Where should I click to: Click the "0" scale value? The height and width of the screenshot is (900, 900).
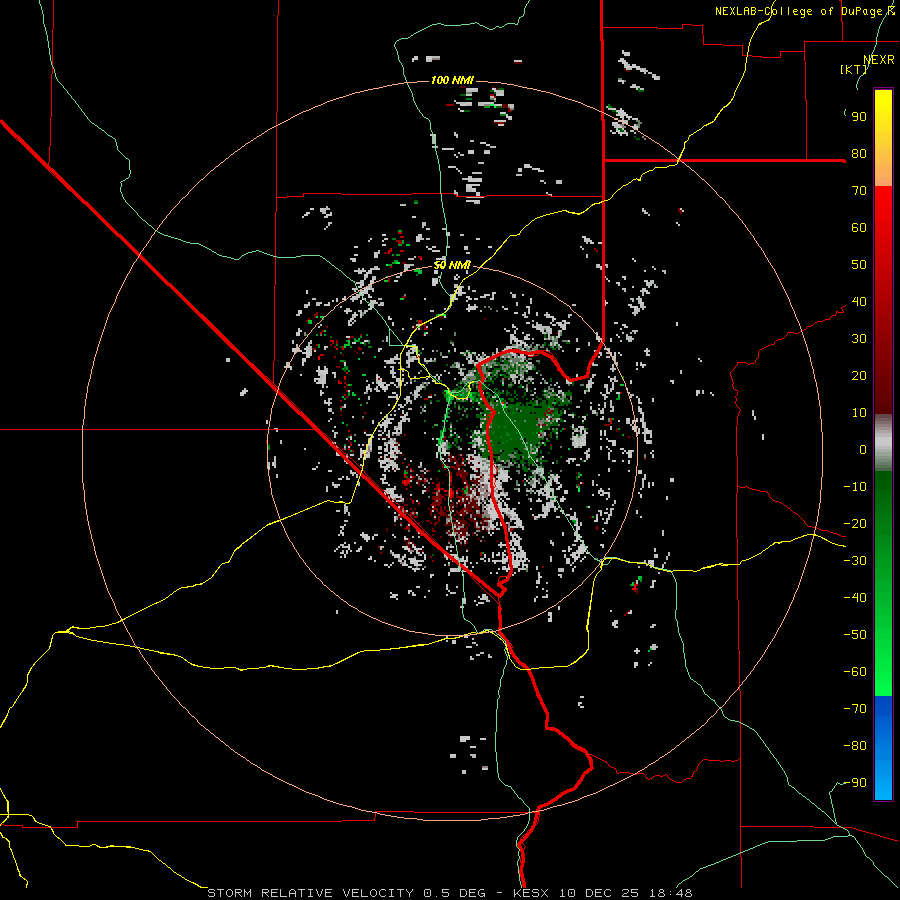(x=863, y=450)
